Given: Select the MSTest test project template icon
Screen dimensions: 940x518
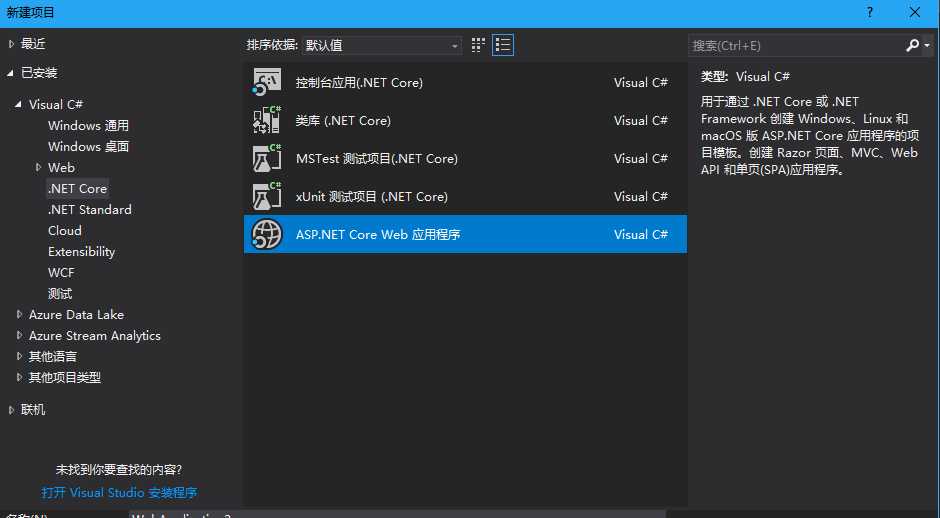Looking at the screenshot, I should pos(267,158).
